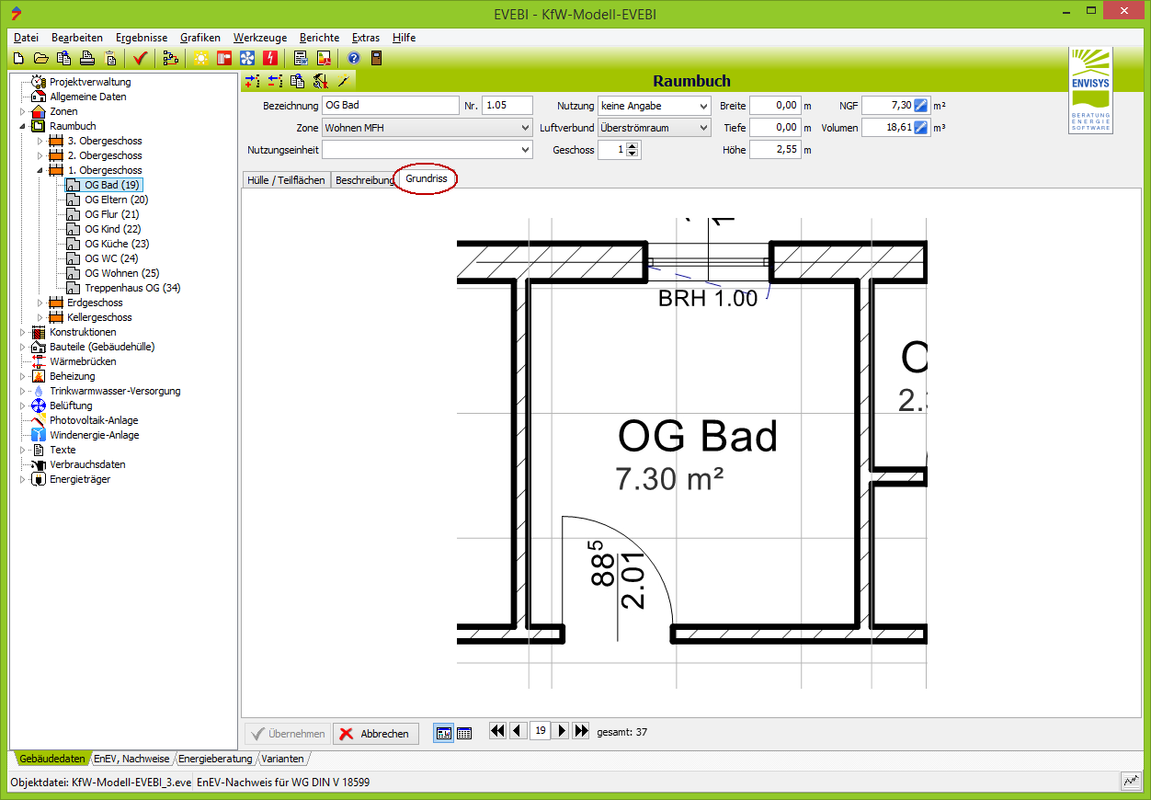This screenshot has width=1151, height=800.
Task: Select OG Küche (23) in the tree
Action: click(116, 243)
